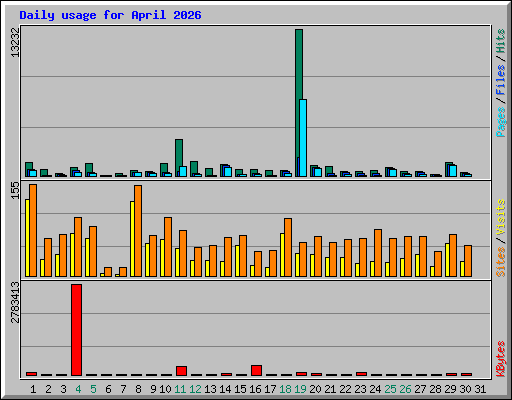Select the yellow bar for day 8 in visits chart
The width and height of the screenshot is (512, 400).
(132, 239)
